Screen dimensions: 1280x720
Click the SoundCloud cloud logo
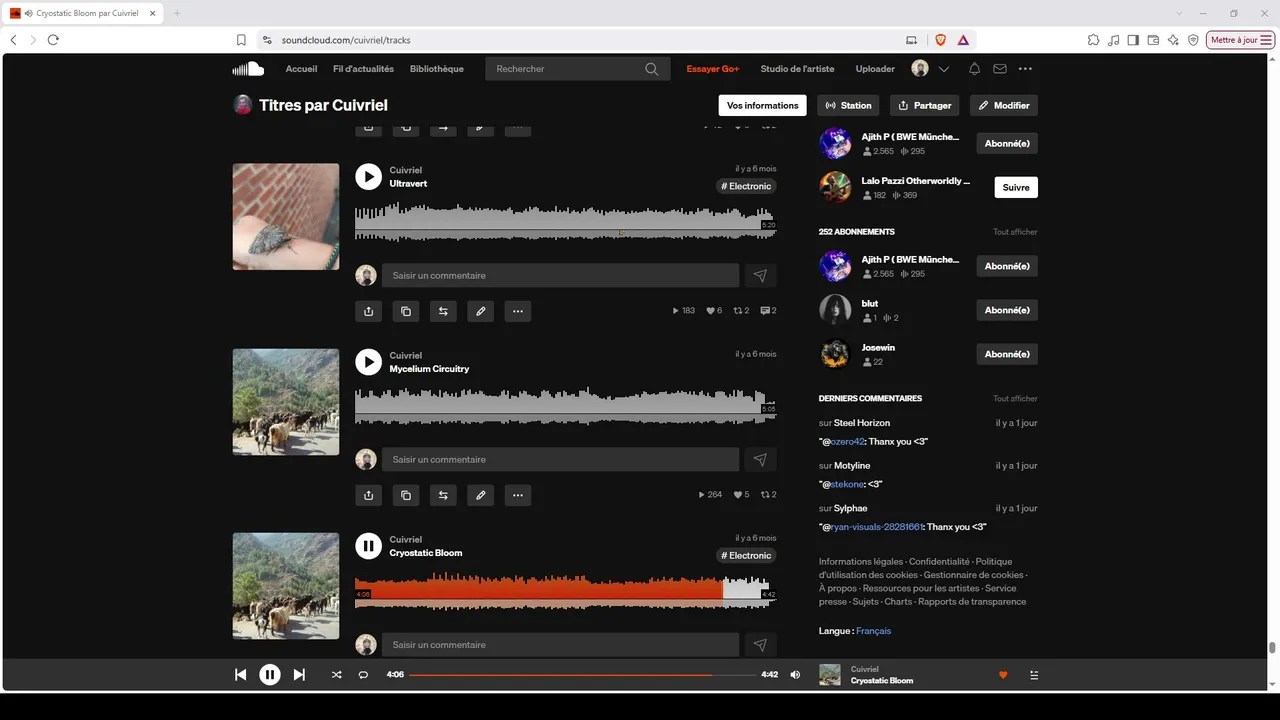click(x=248, y=69)
